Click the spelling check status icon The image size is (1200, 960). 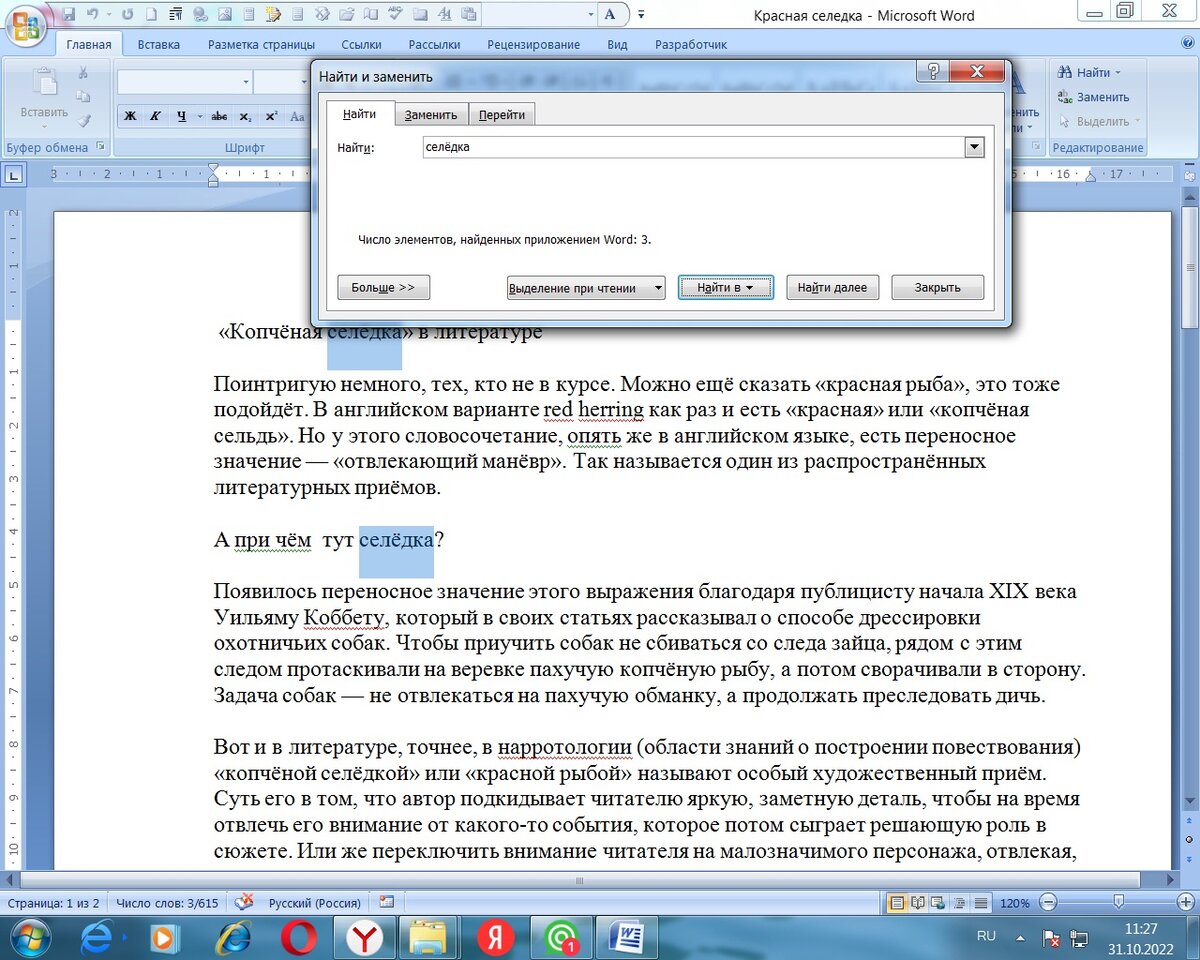(x=245, y=903)
